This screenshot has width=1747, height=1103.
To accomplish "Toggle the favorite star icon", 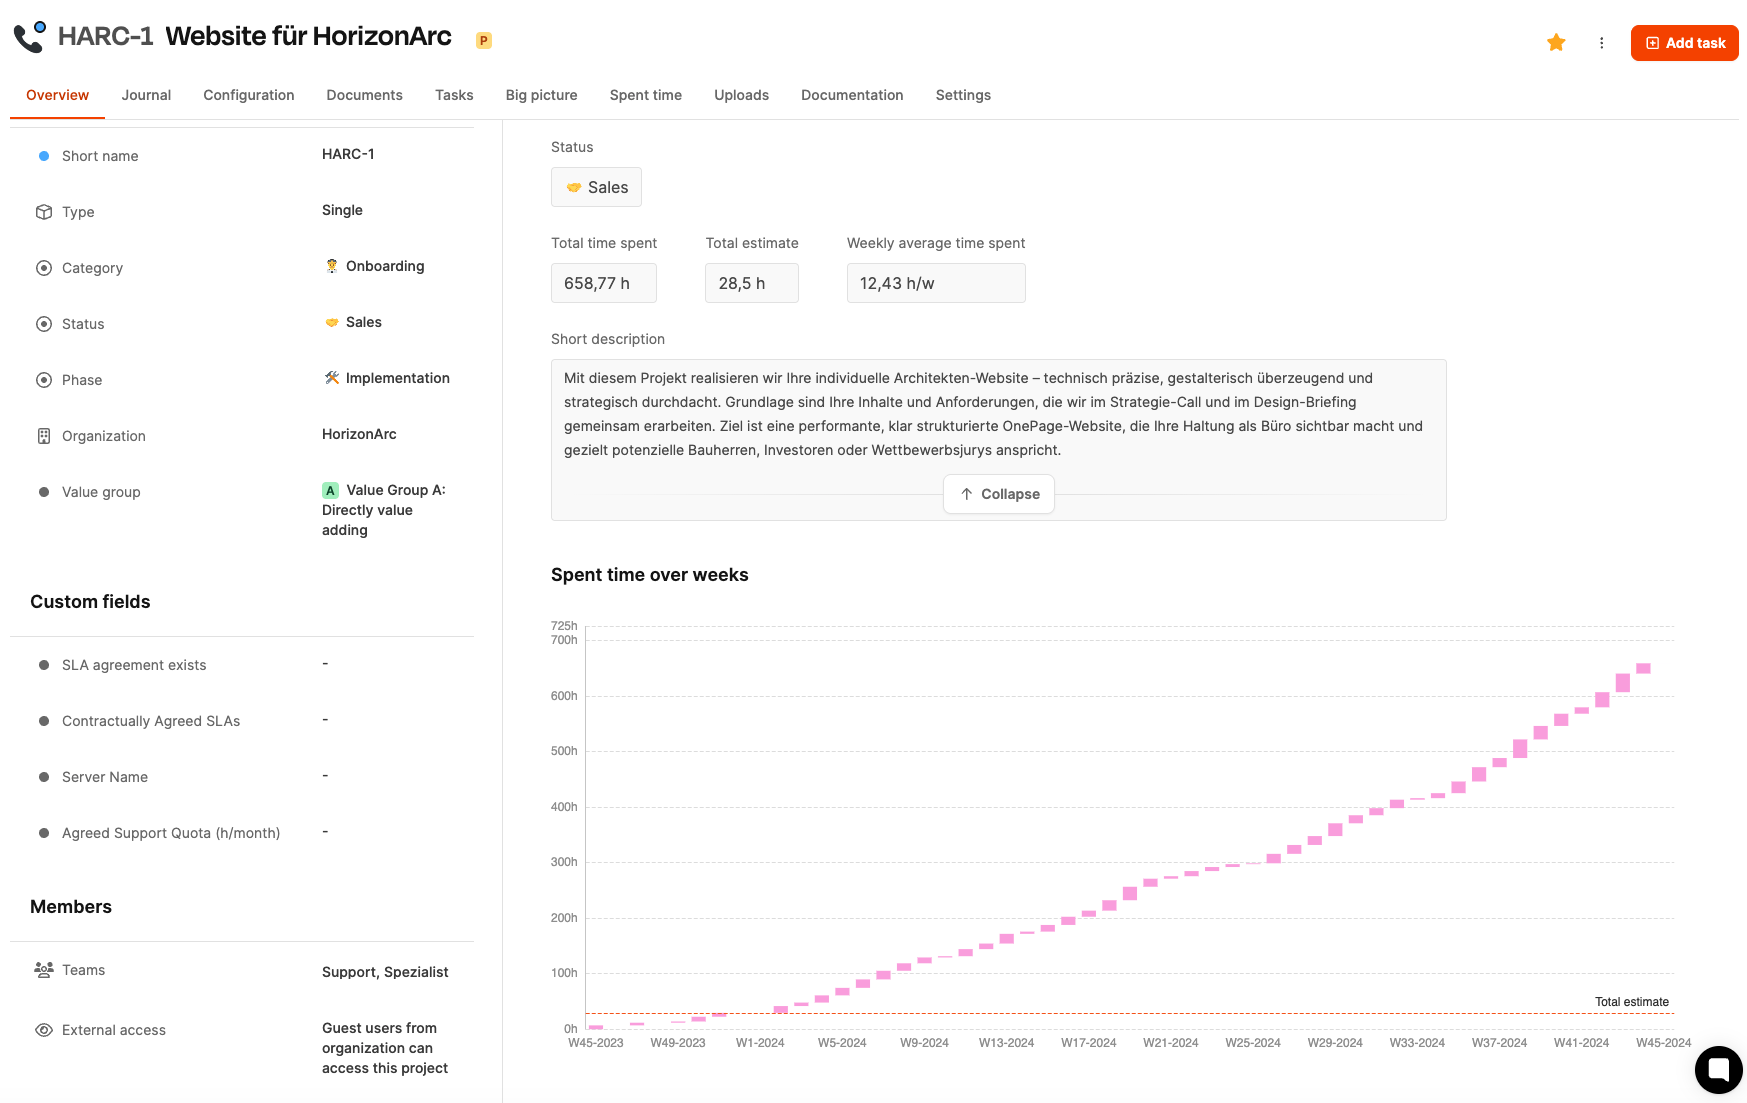I will 1555,42.
